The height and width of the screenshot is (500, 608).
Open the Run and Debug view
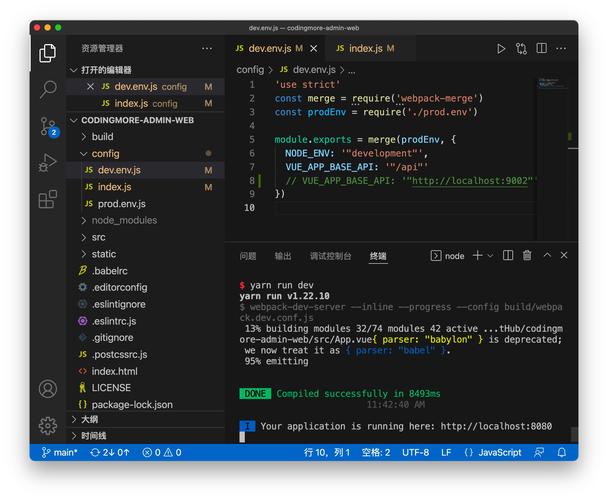point(48,163)
